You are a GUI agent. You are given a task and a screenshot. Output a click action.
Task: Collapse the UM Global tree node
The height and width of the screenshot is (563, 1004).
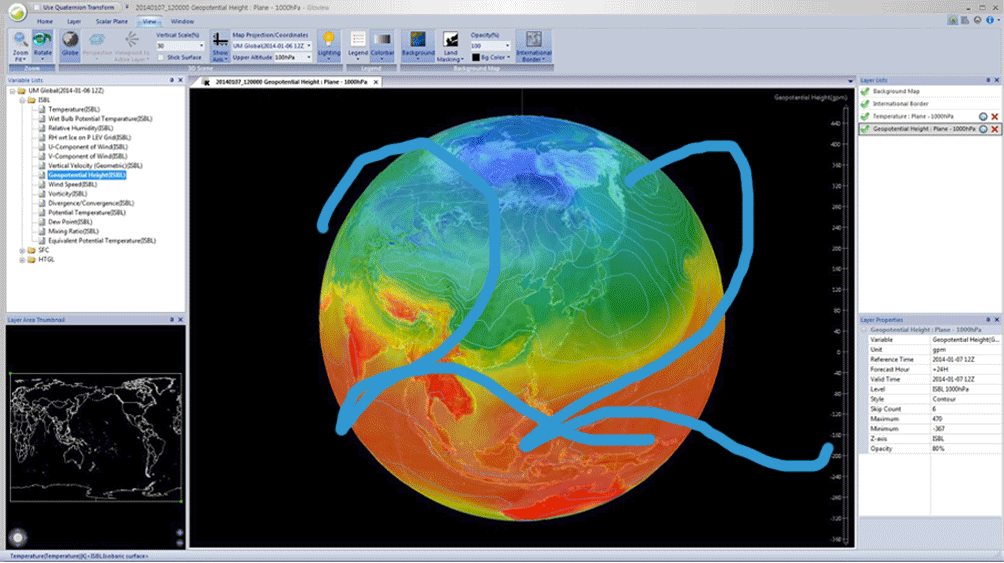[12, 91]
